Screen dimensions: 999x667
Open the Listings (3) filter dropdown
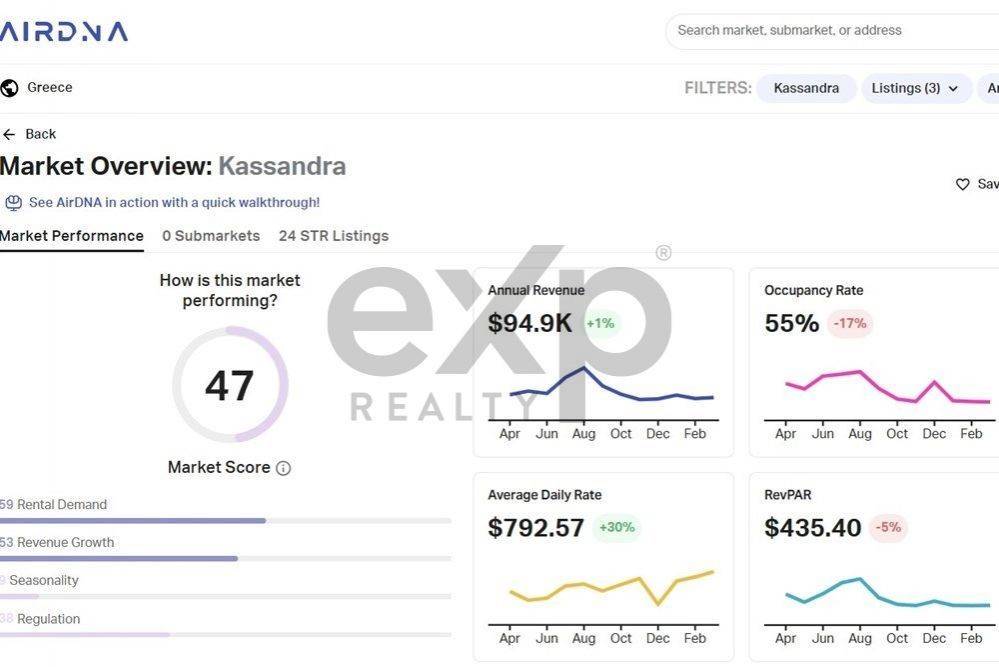coord(916,88)
